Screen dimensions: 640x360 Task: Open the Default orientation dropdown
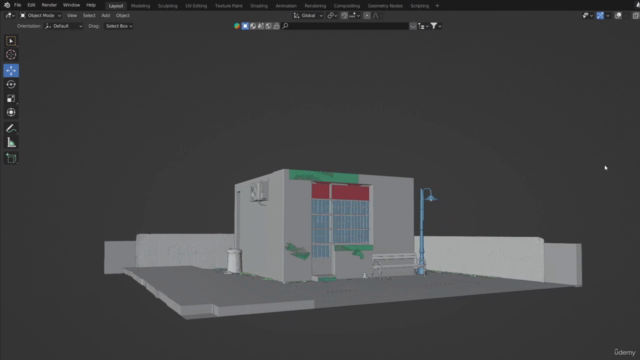63,26
